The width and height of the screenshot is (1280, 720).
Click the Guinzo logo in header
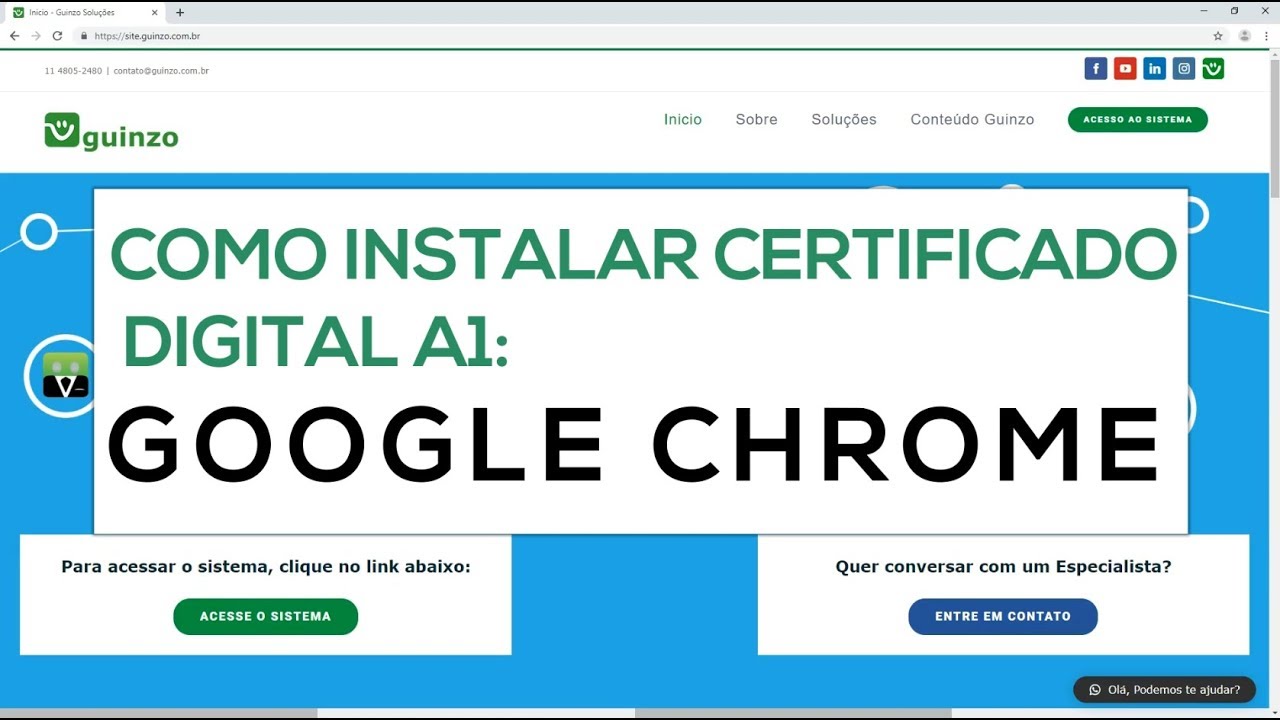111,131
